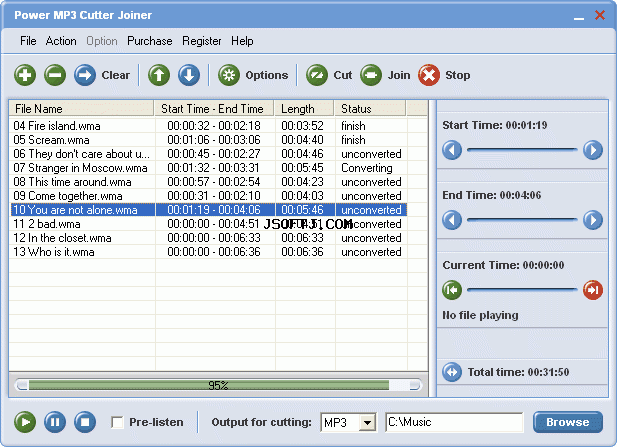Click the Total time double-arrow icon
The width and height of the screenshot is (617, 447).
(x=452, y=372)
